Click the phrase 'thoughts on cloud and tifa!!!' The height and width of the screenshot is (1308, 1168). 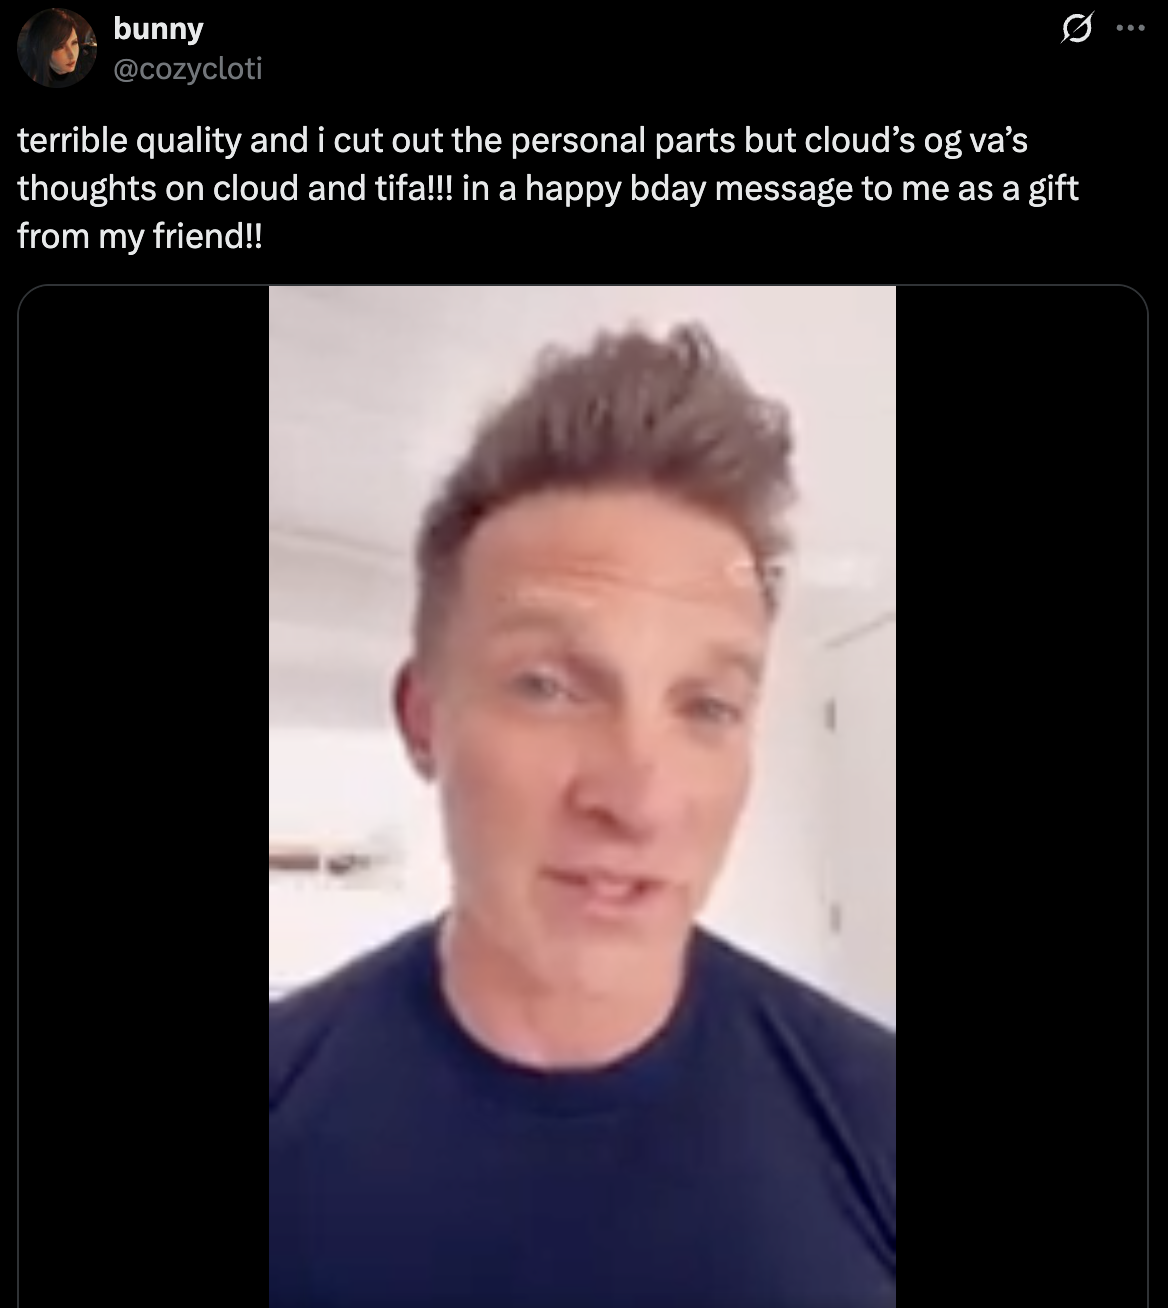point(235,189)
